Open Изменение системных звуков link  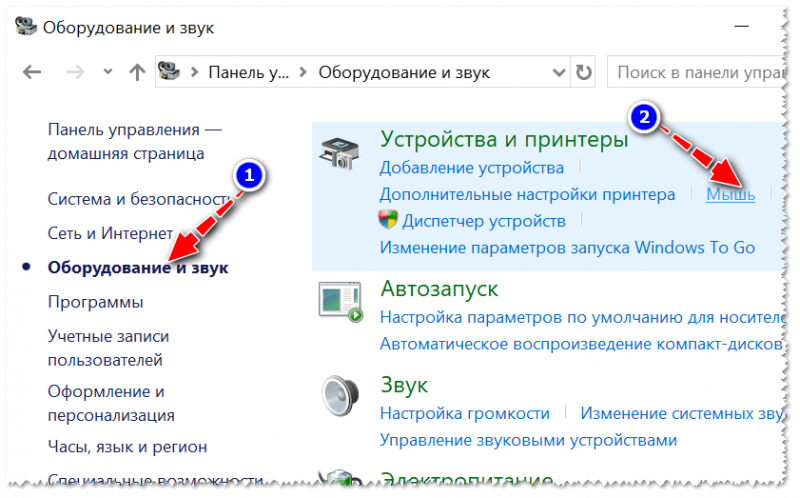point(682,413)
